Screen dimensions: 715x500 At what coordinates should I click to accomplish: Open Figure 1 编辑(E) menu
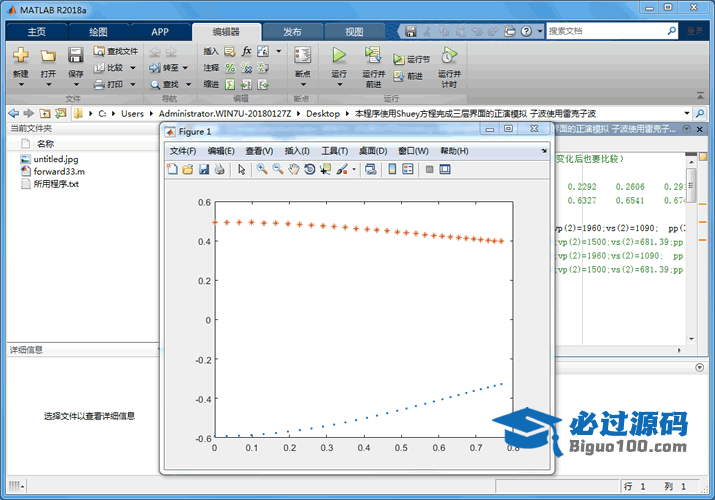pos(221,151)
